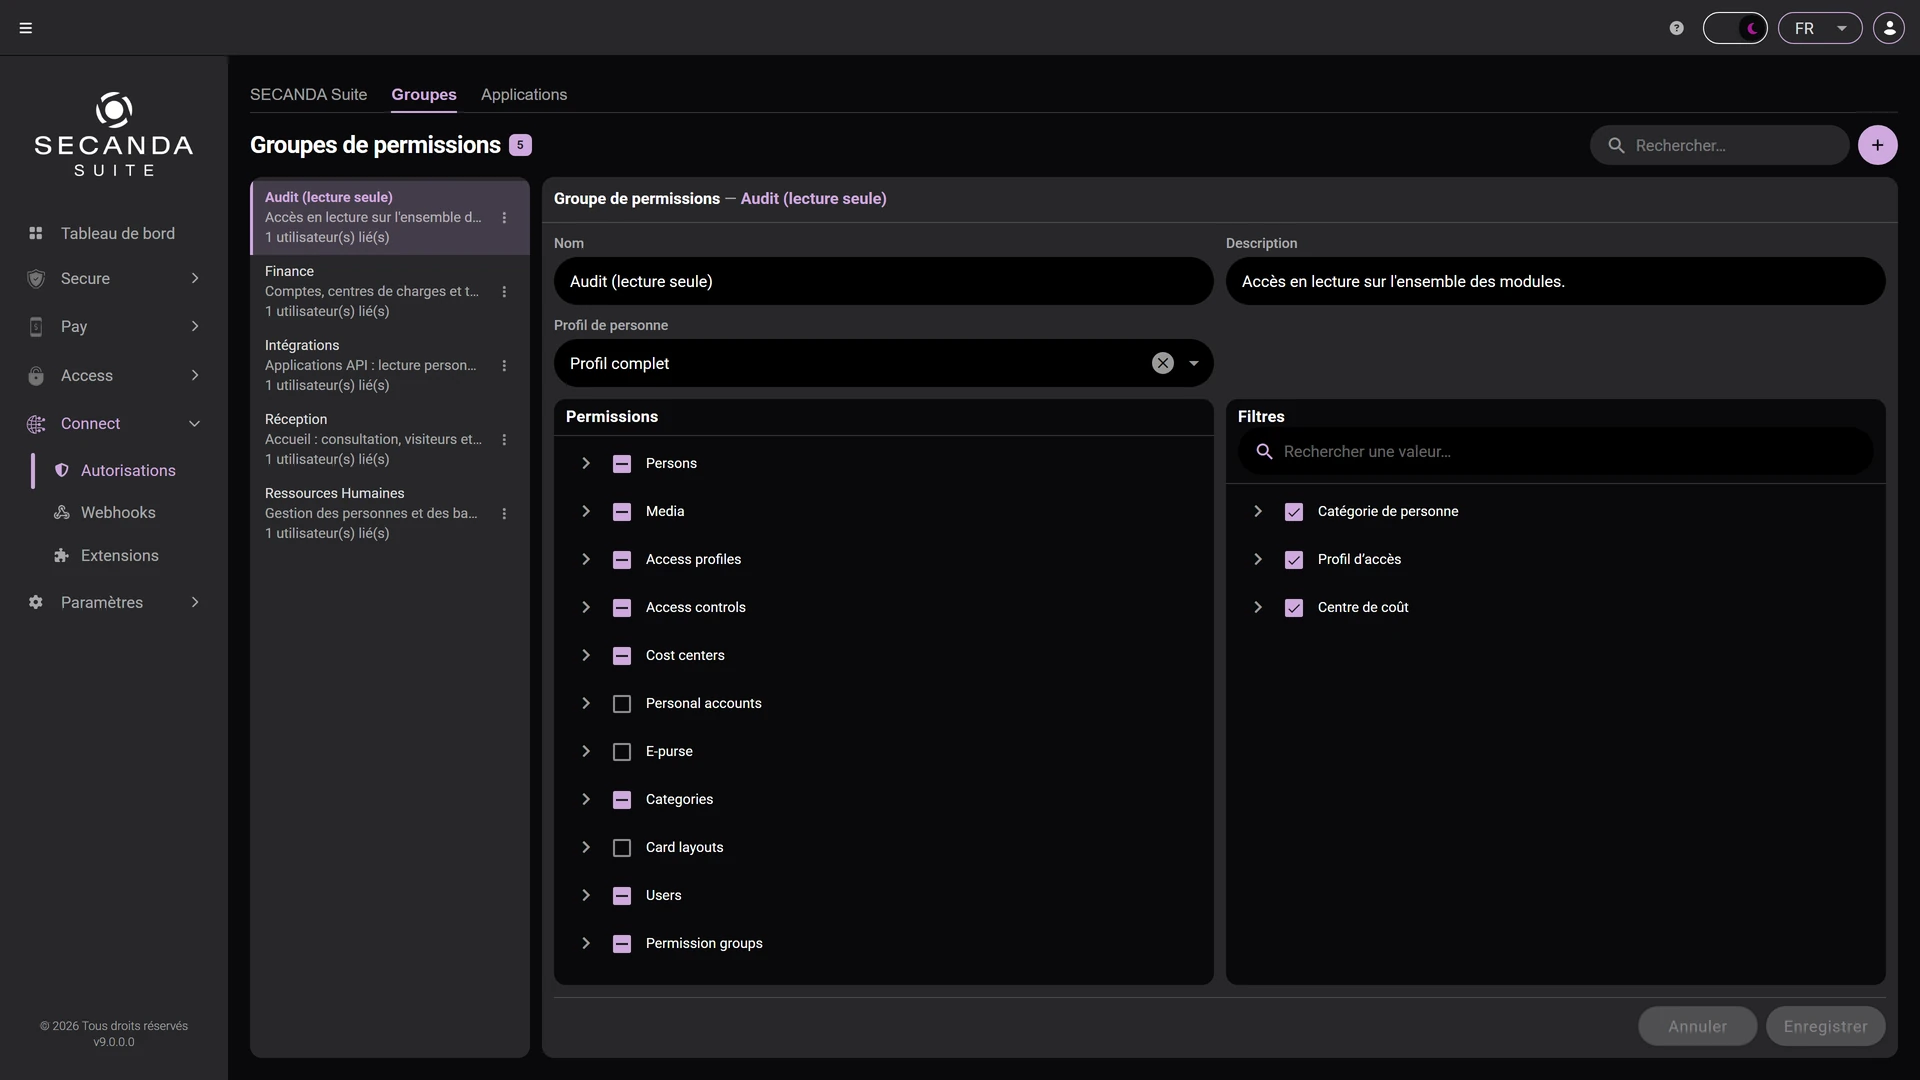1920x1080 pixels.
Task: Toggle the Media permission checkbox
Action: coord(622,512)
